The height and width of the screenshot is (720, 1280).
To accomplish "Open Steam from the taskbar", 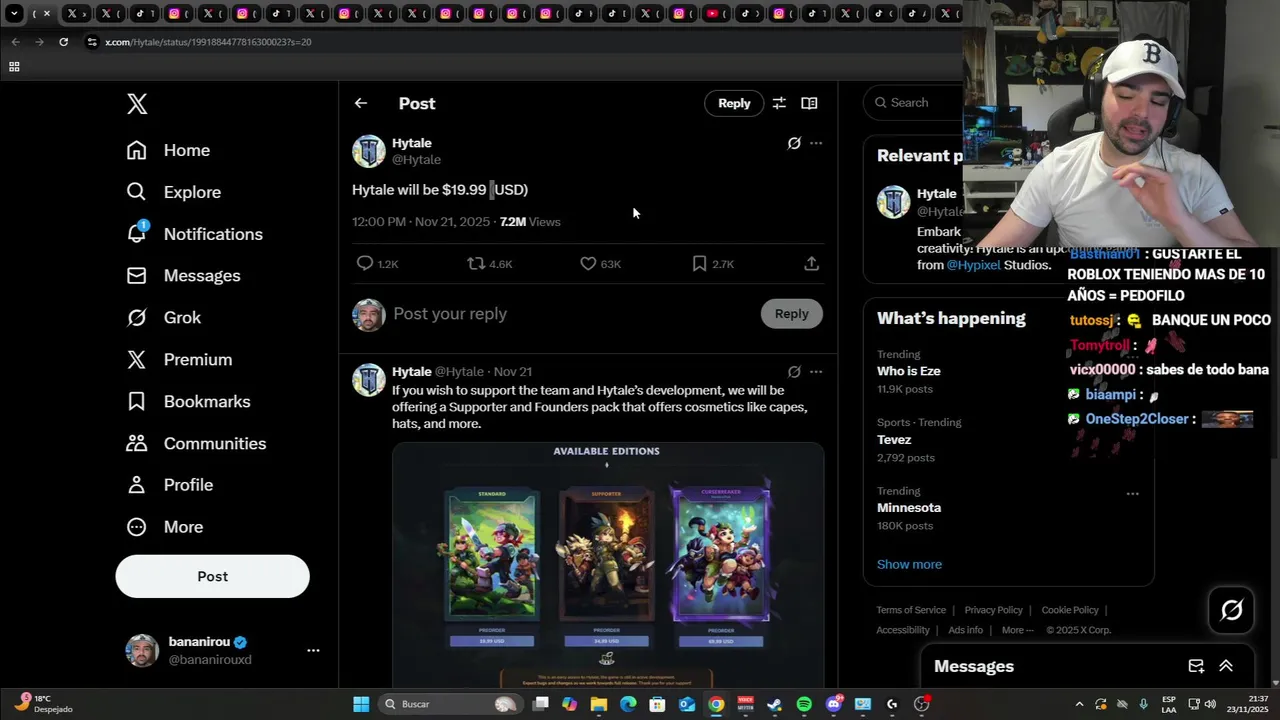I will tap(774, 704).
